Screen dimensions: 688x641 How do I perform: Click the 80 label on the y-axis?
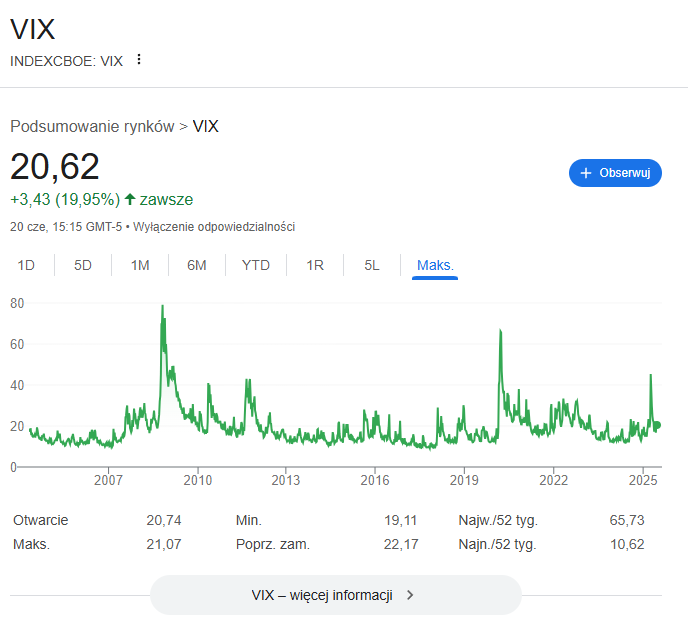tap(17, 303)
